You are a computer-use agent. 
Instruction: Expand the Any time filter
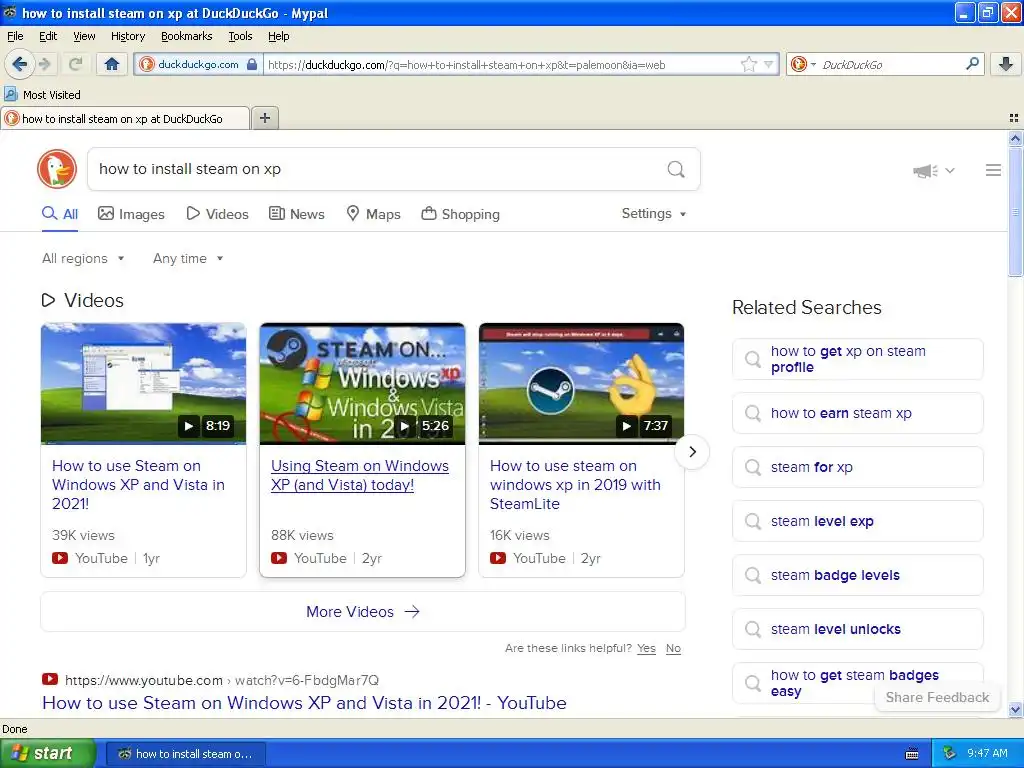coord(188,259)
